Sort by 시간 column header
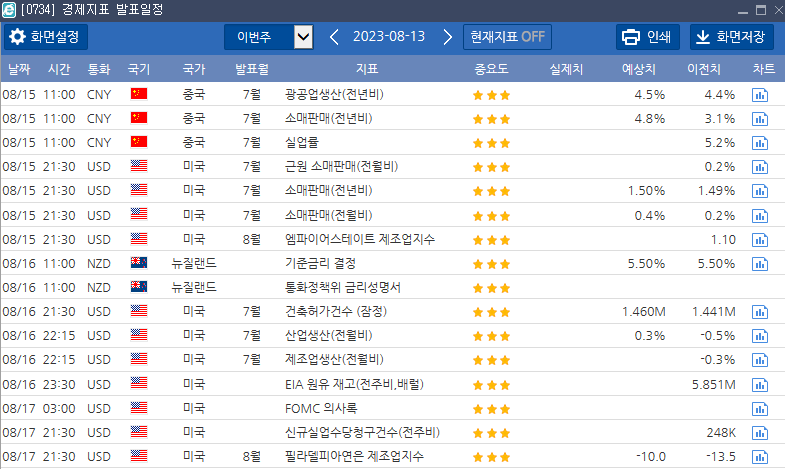This screenshot has width=785, height=469. point(59,69)
